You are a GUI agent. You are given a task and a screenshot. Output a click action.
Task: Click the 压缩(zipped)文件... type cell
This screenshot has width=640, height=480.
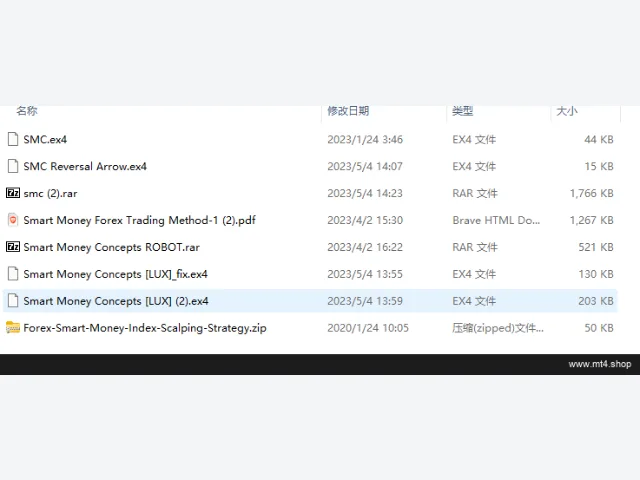tap(498, 328)
